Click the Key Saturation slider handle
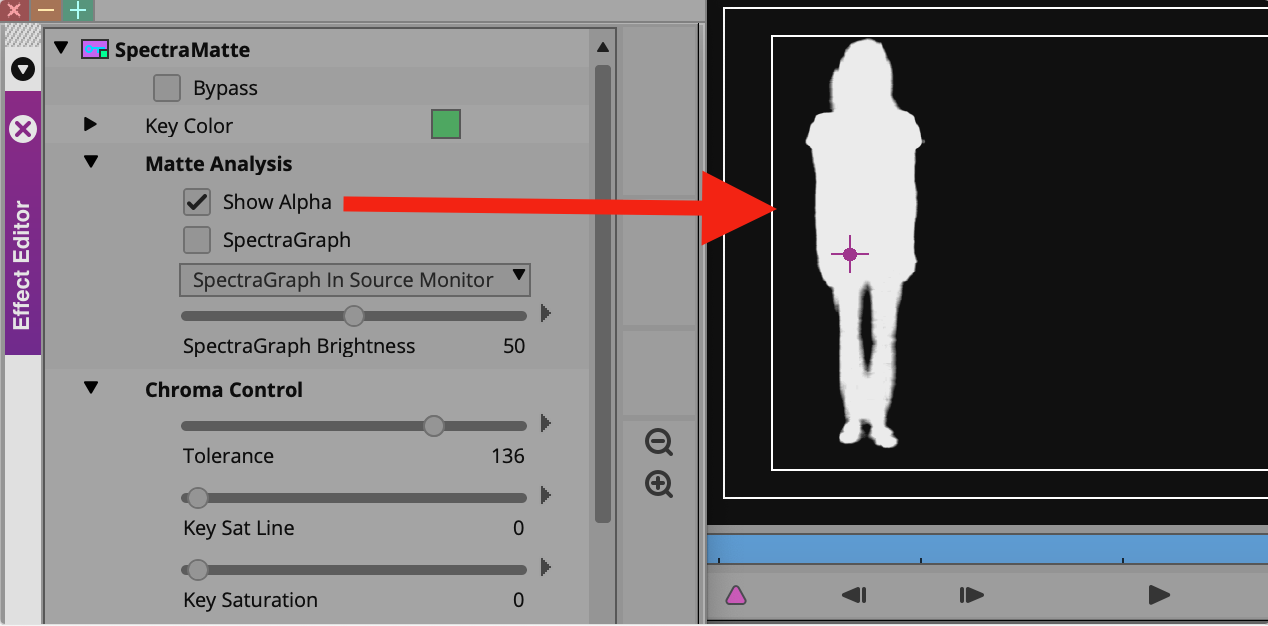This screenshot has height=626, width=1268. click(x=198, y=570)
